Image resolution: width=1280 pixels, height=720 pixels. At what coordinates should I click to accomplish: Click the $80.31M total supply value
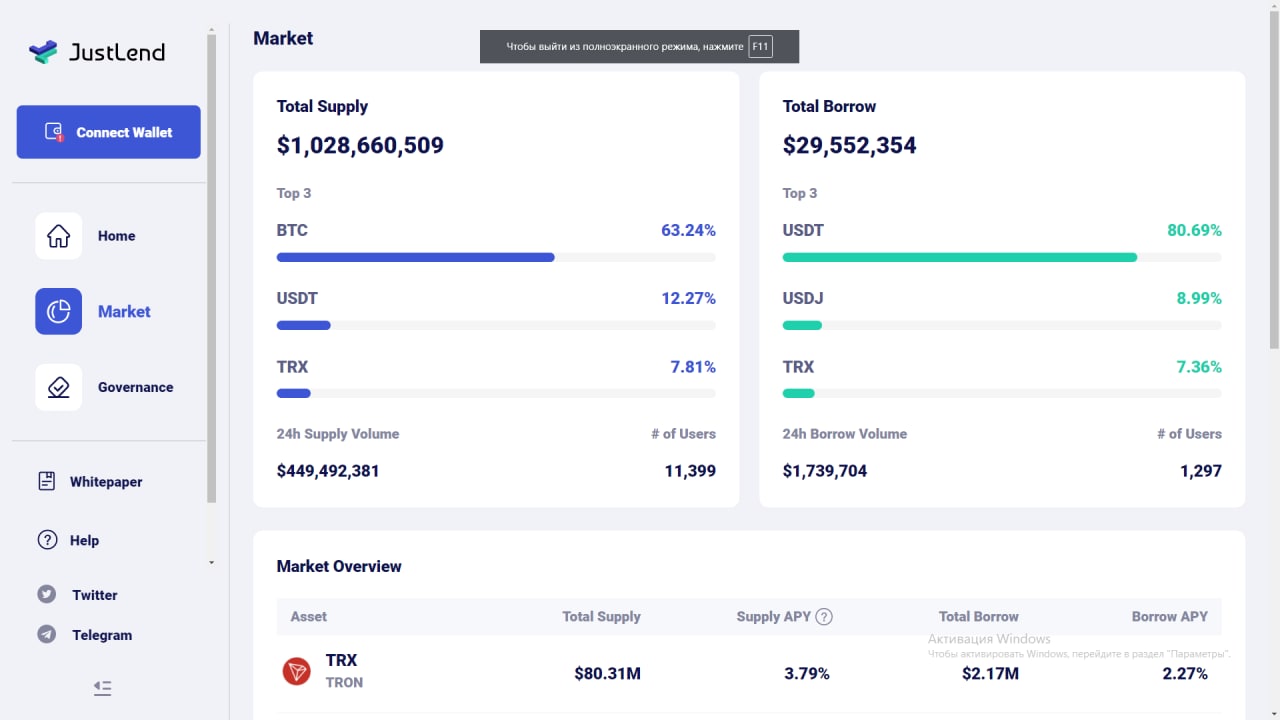[x=608, y=673]
